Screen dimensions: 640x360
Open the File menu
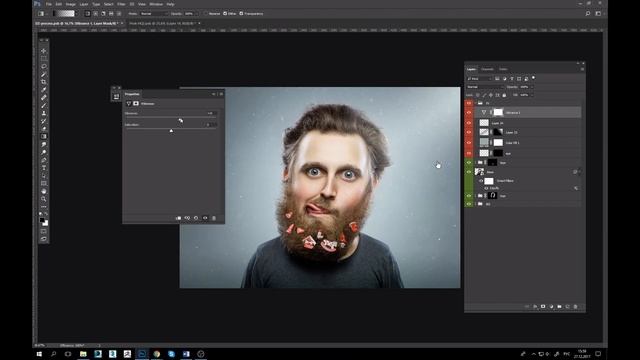[x=49, y=4]
